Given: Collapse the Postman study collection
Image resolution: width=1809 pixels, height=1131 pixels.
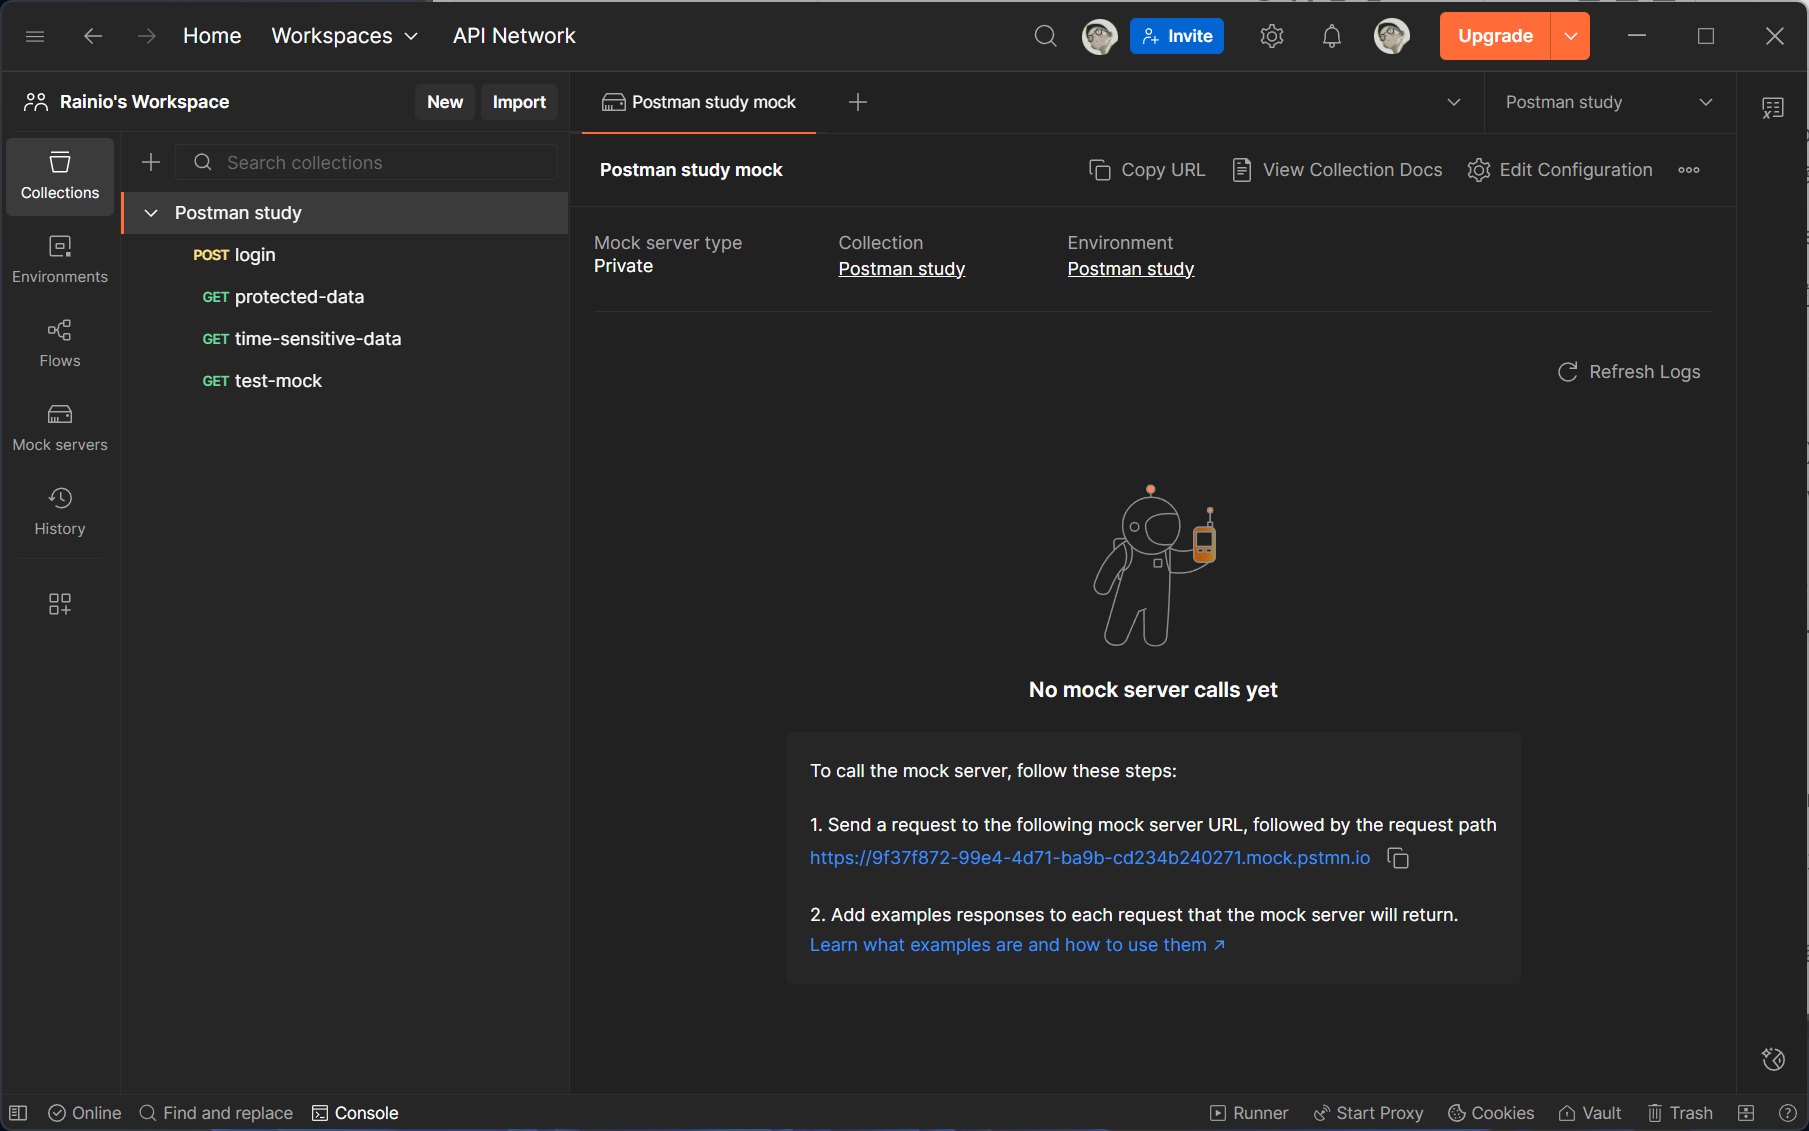Looking at the screenshot, I should tap(151, 213).
